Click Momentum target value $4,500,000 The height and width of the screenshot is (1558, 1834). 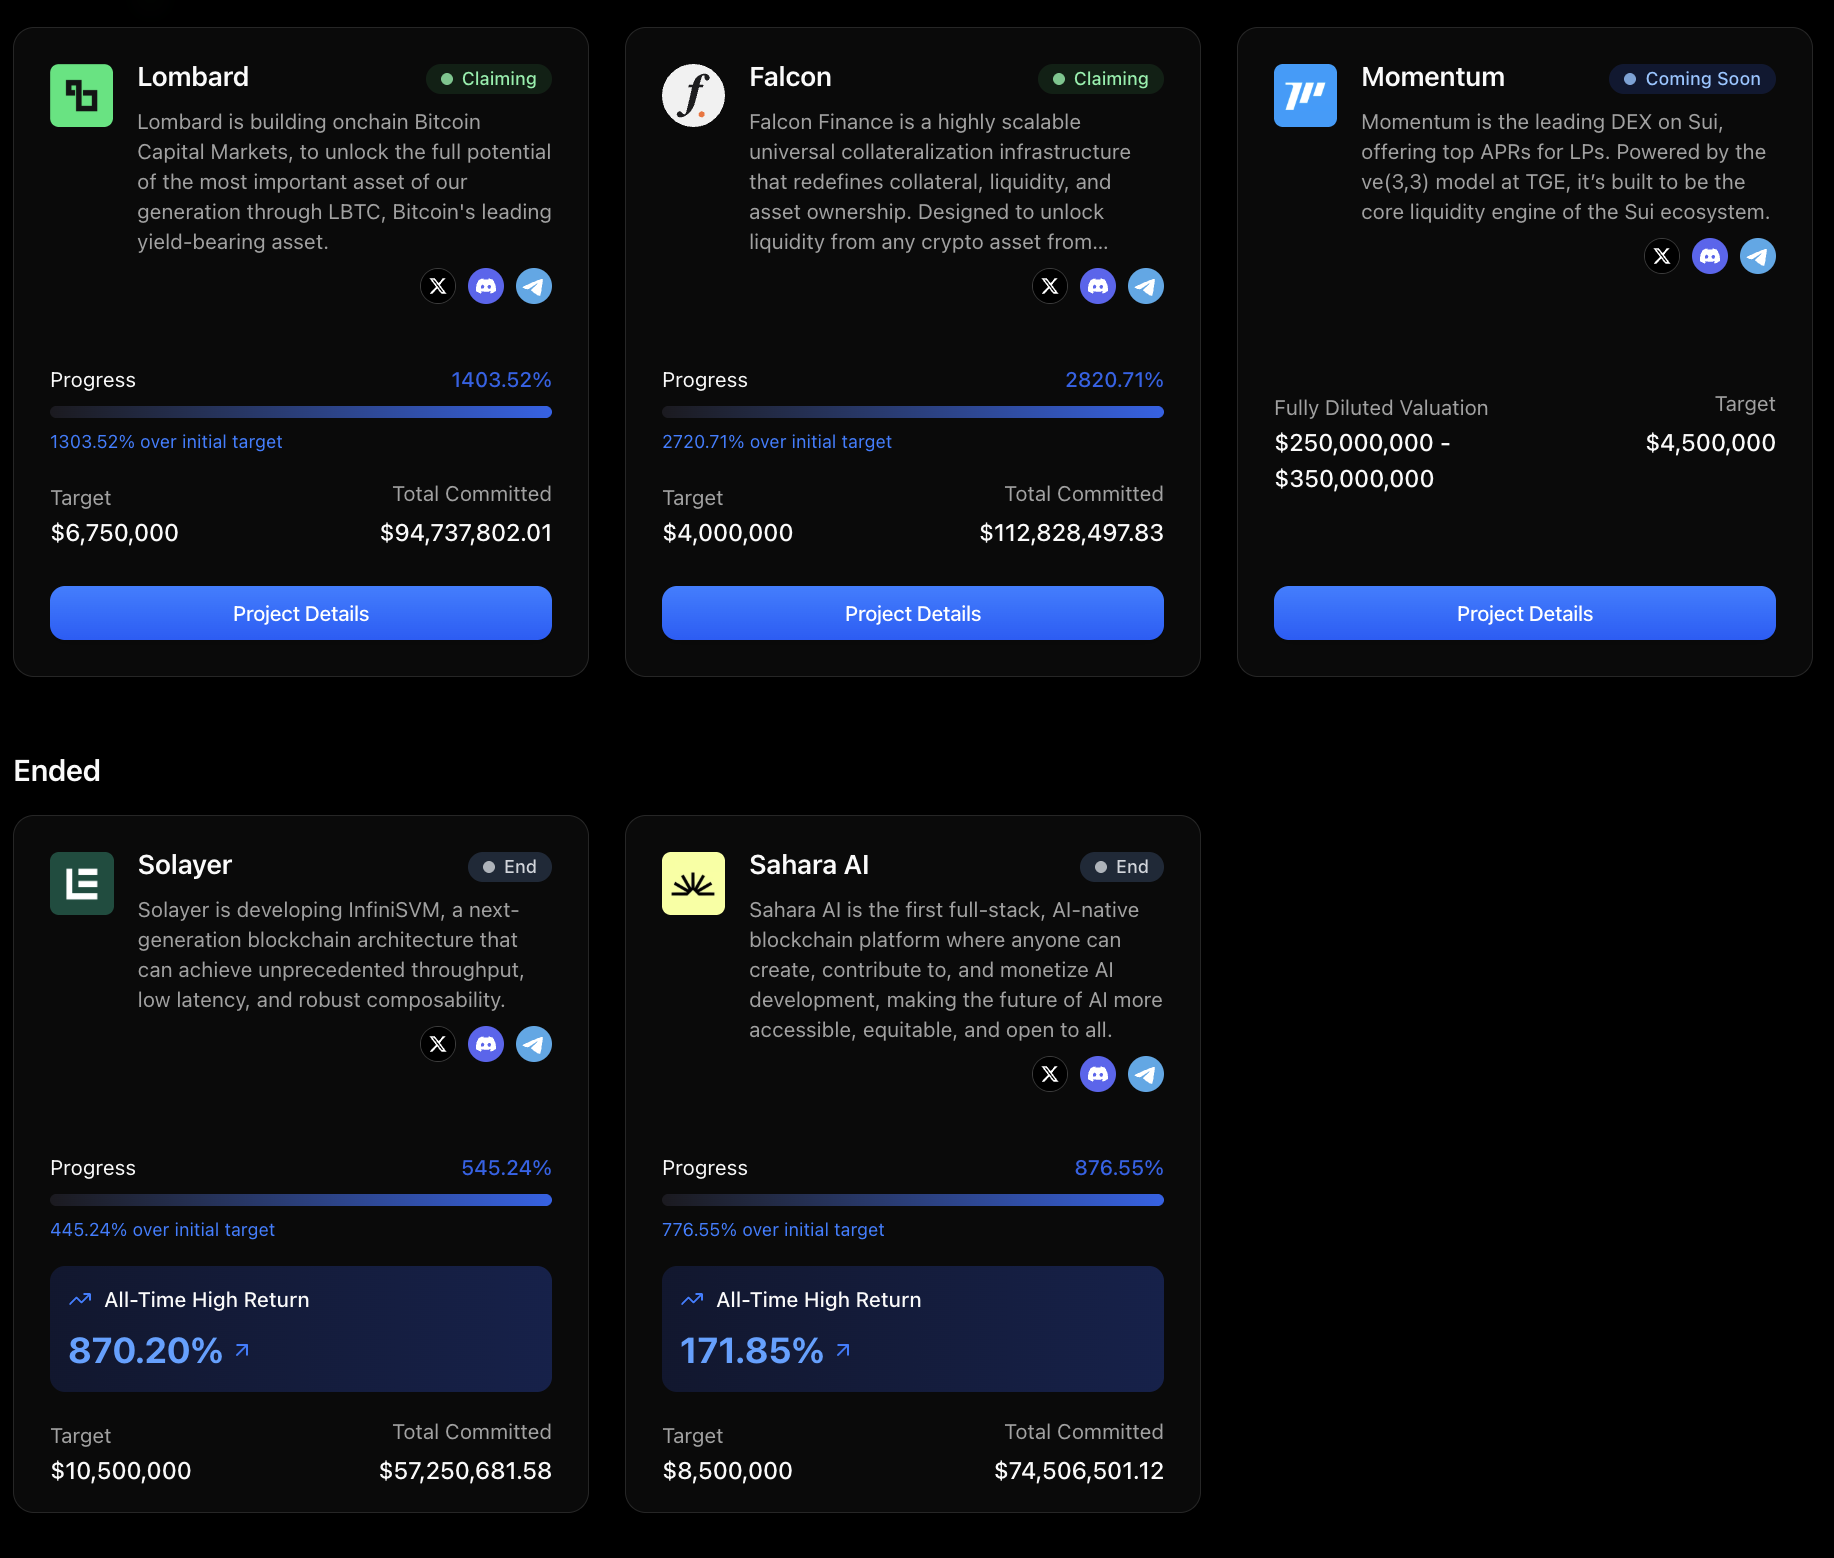coord(1711,443)
